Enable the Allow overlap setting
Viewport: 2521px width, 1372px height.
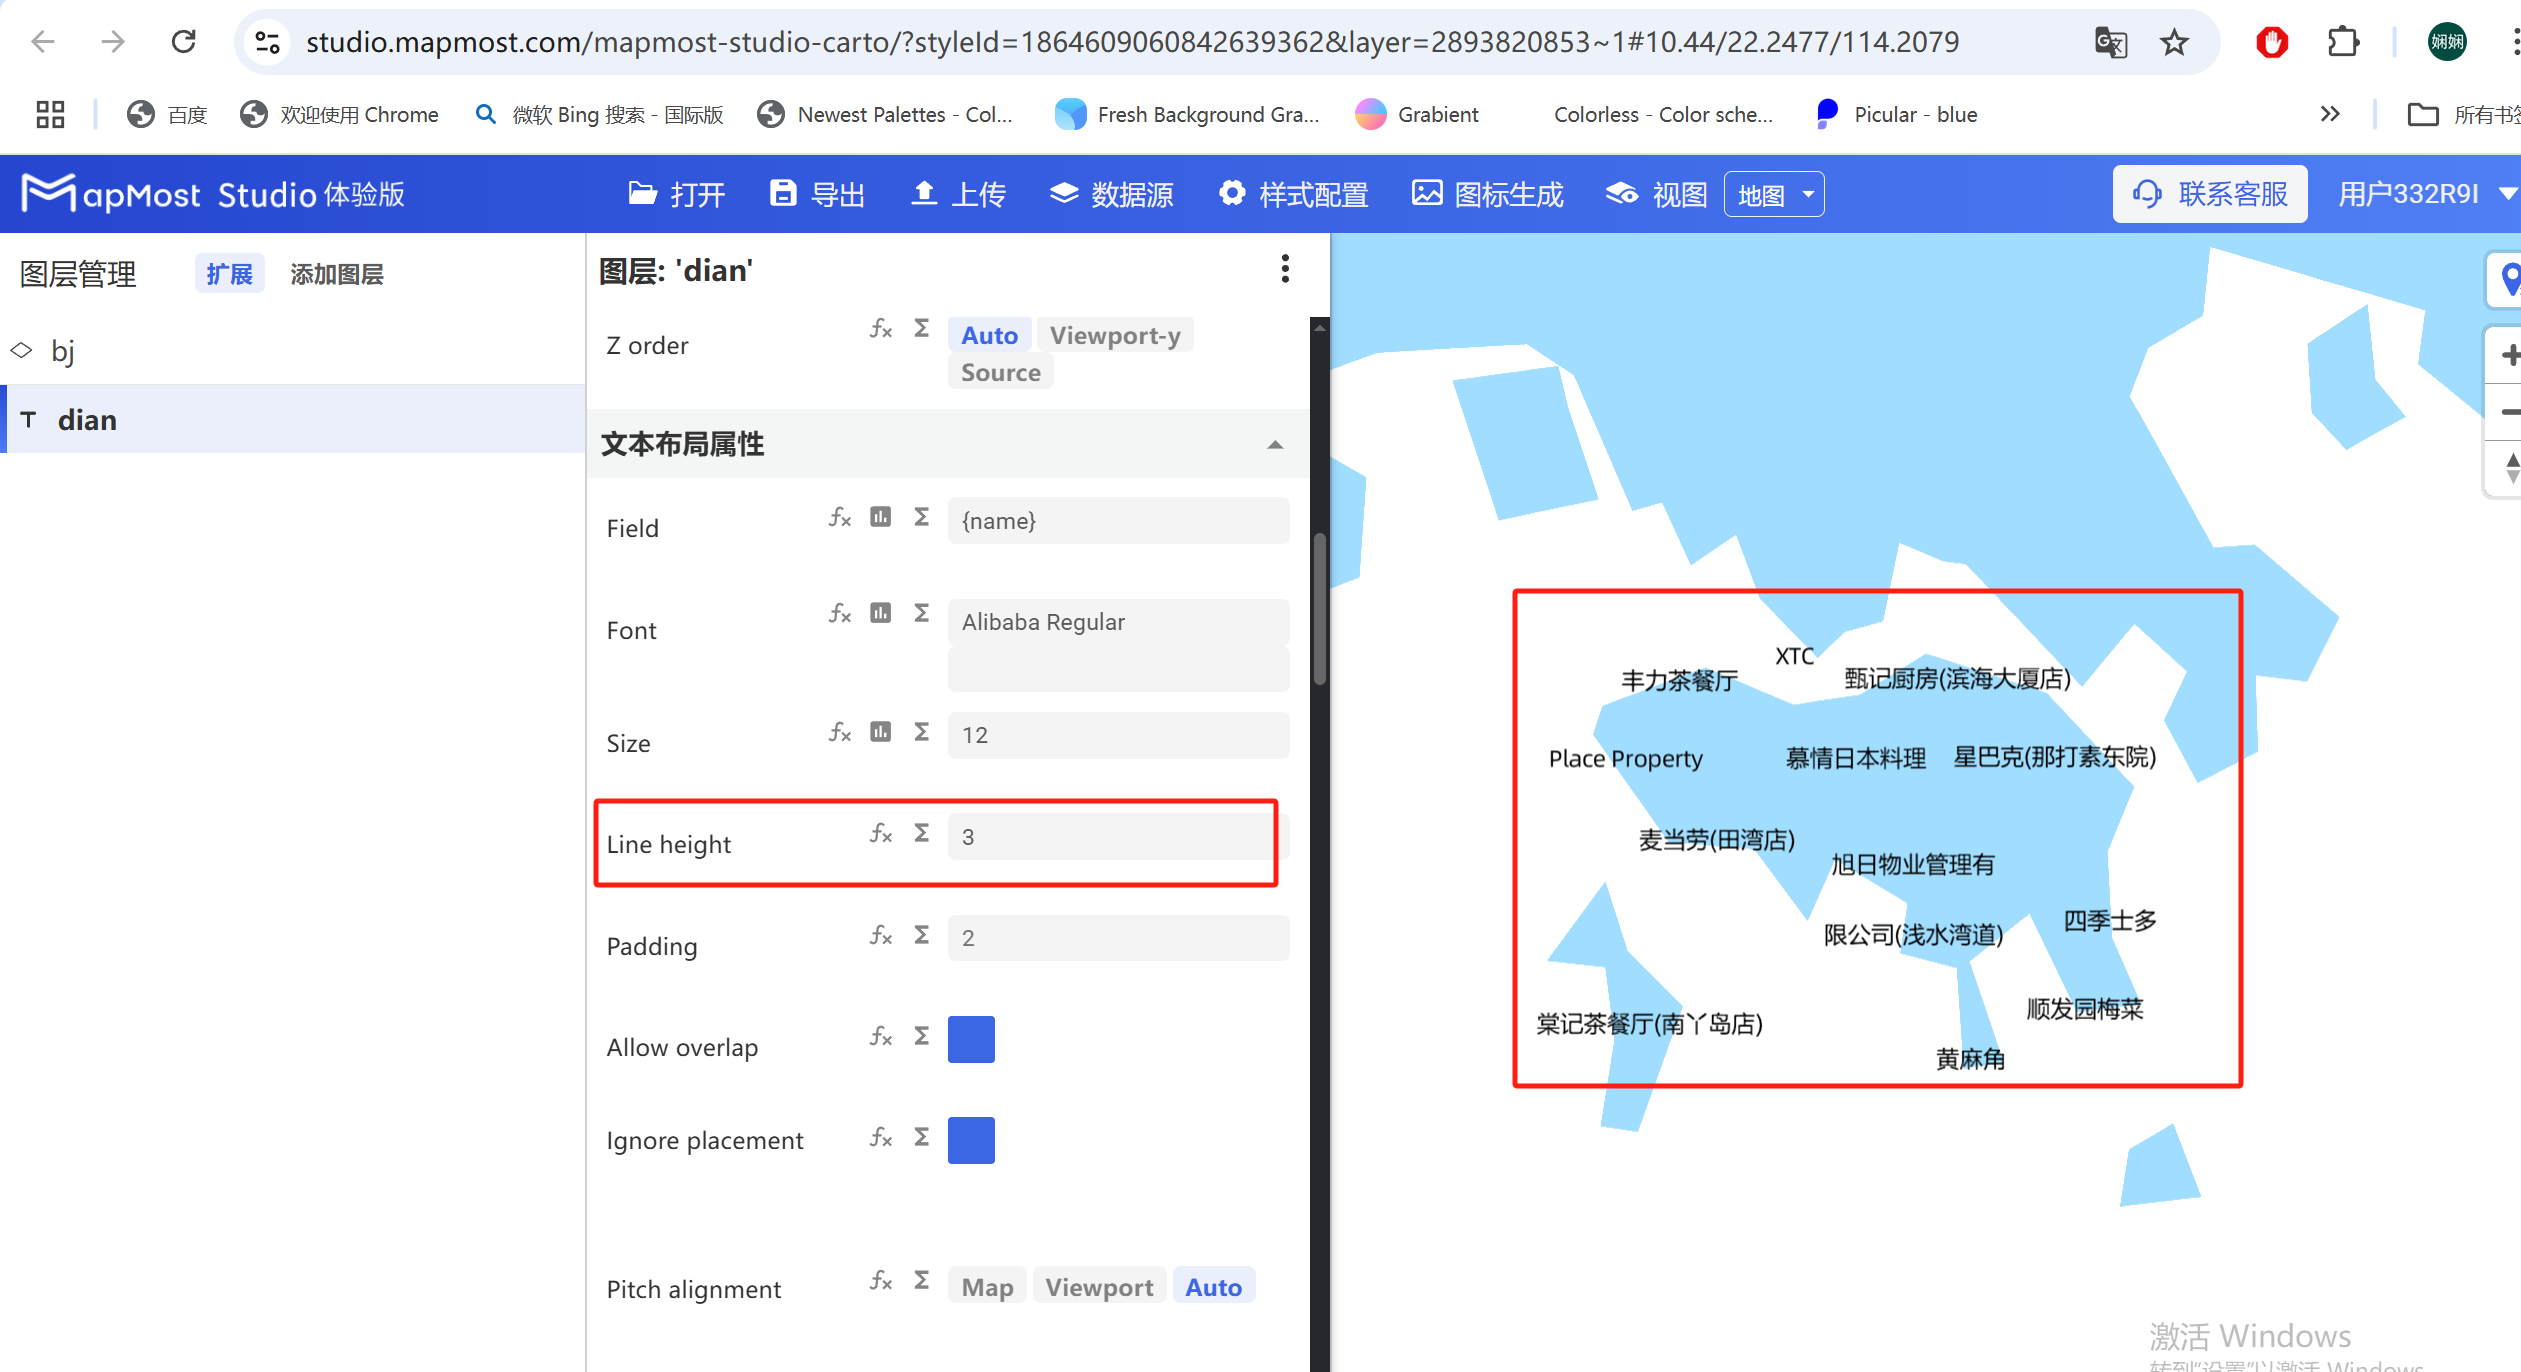point(970,1039)
